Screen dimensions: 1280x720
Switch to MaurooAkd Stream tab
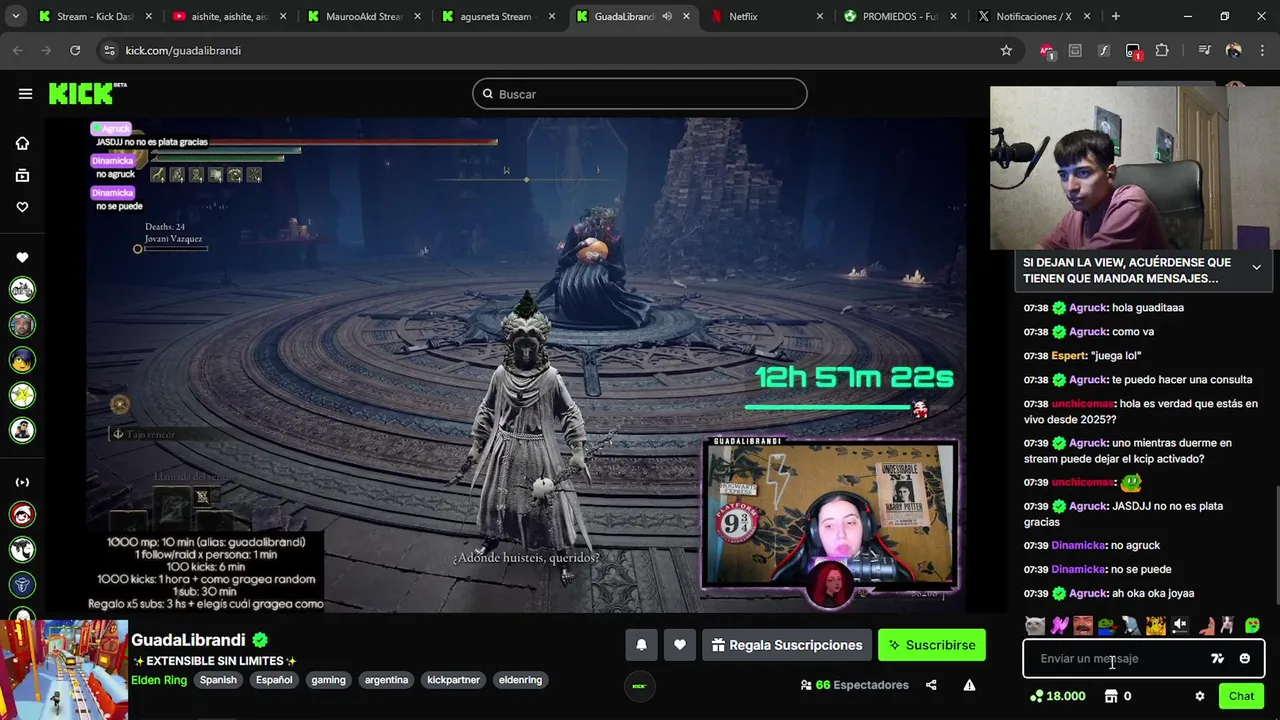click(362, 16)
